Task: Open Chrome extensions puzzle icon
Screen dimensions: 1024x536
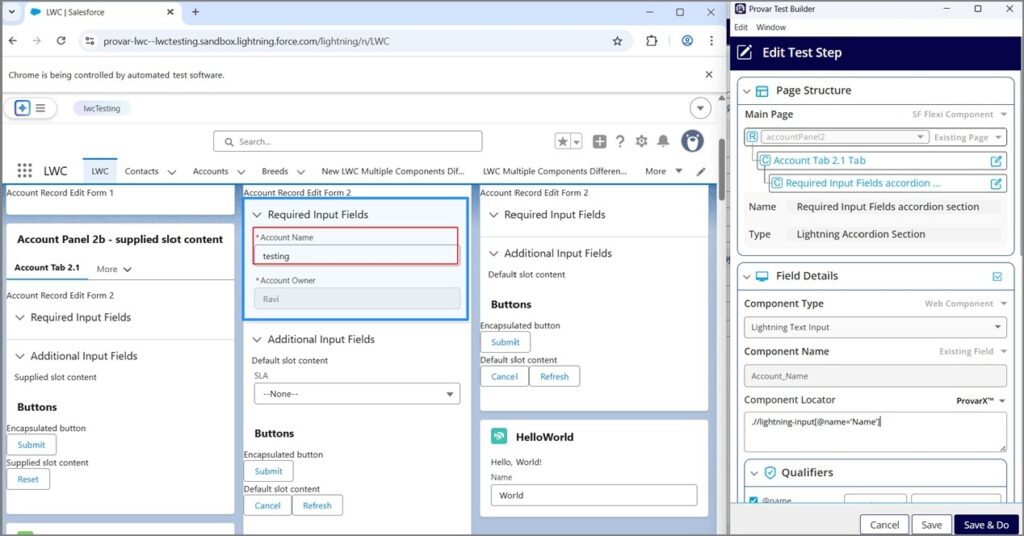Action: (x=652, y=41)
